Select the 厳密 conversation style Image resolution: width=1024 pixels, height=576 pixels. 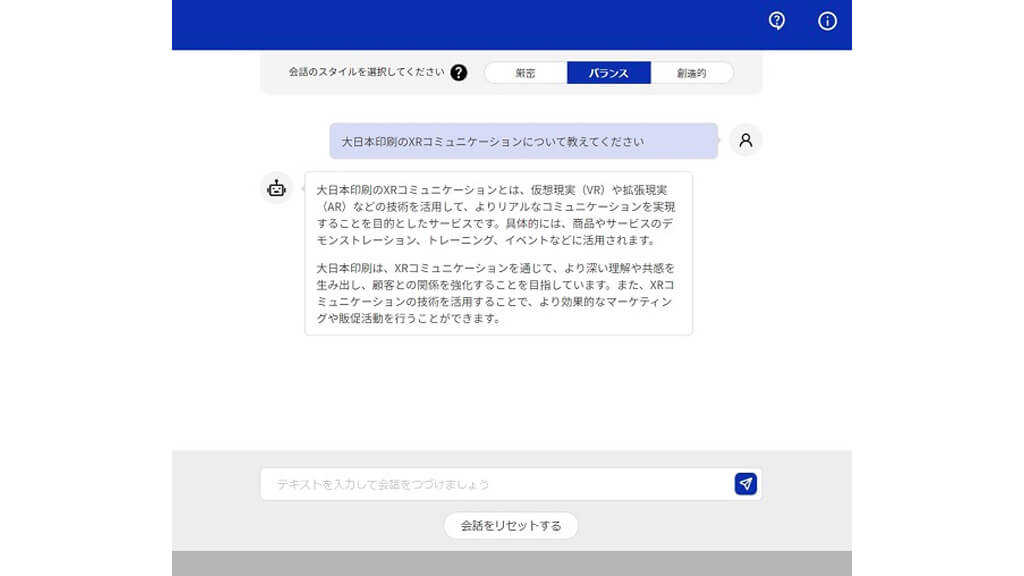526,73
